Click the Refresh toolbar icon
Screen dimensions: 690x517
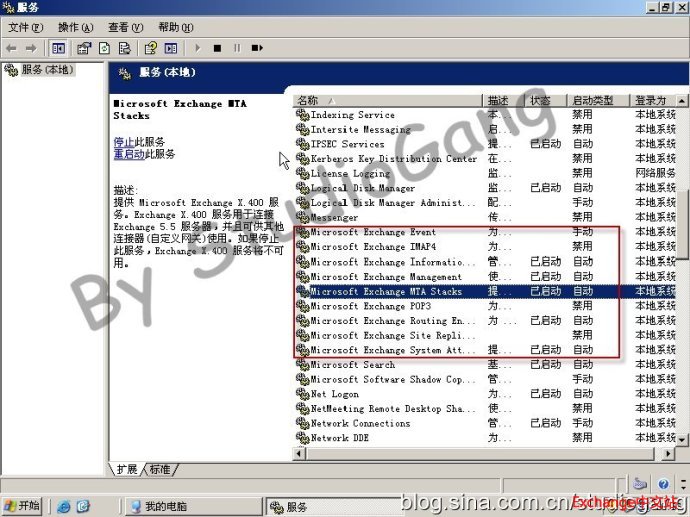point(104,47)
